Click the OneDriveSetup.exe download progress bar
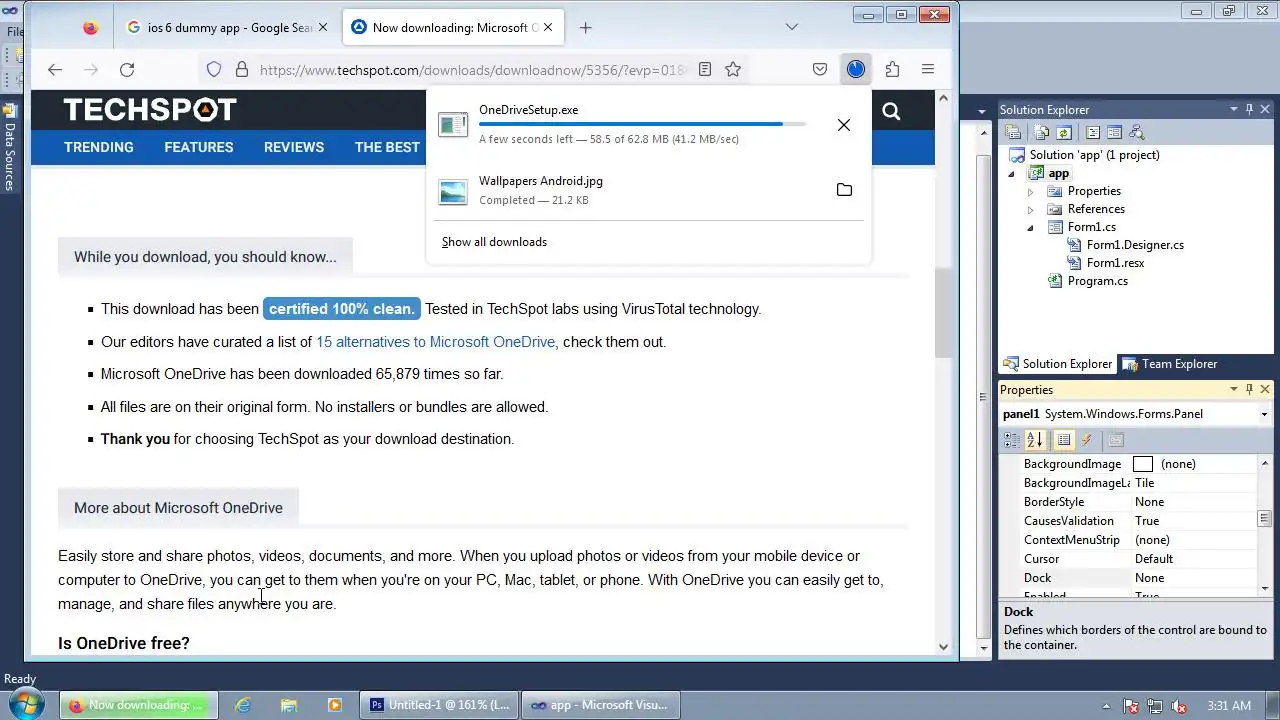 pyautogui.click(x=642, y=124)
